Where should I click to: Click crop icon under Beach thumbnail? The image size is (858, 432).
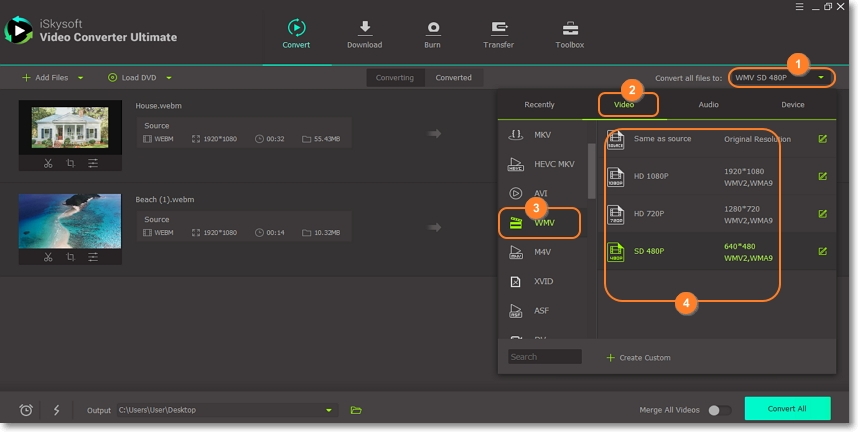70,257
